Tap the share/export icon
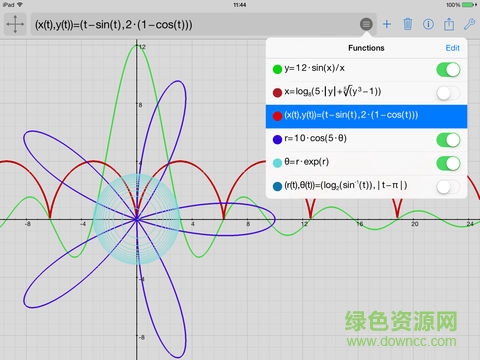The width and height of the screenshot is (480, 360). coord(449,24)
